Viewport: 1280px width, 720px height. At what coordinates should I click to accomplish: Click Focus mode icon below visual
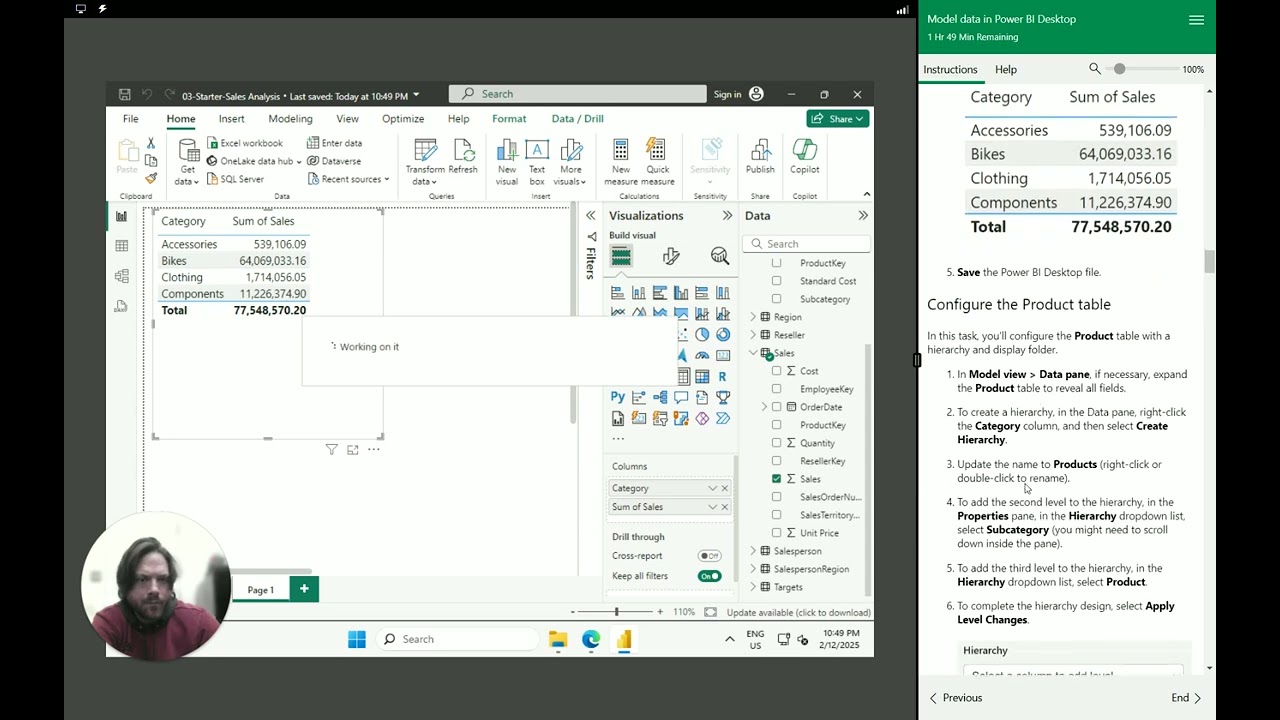coord(352,450)
